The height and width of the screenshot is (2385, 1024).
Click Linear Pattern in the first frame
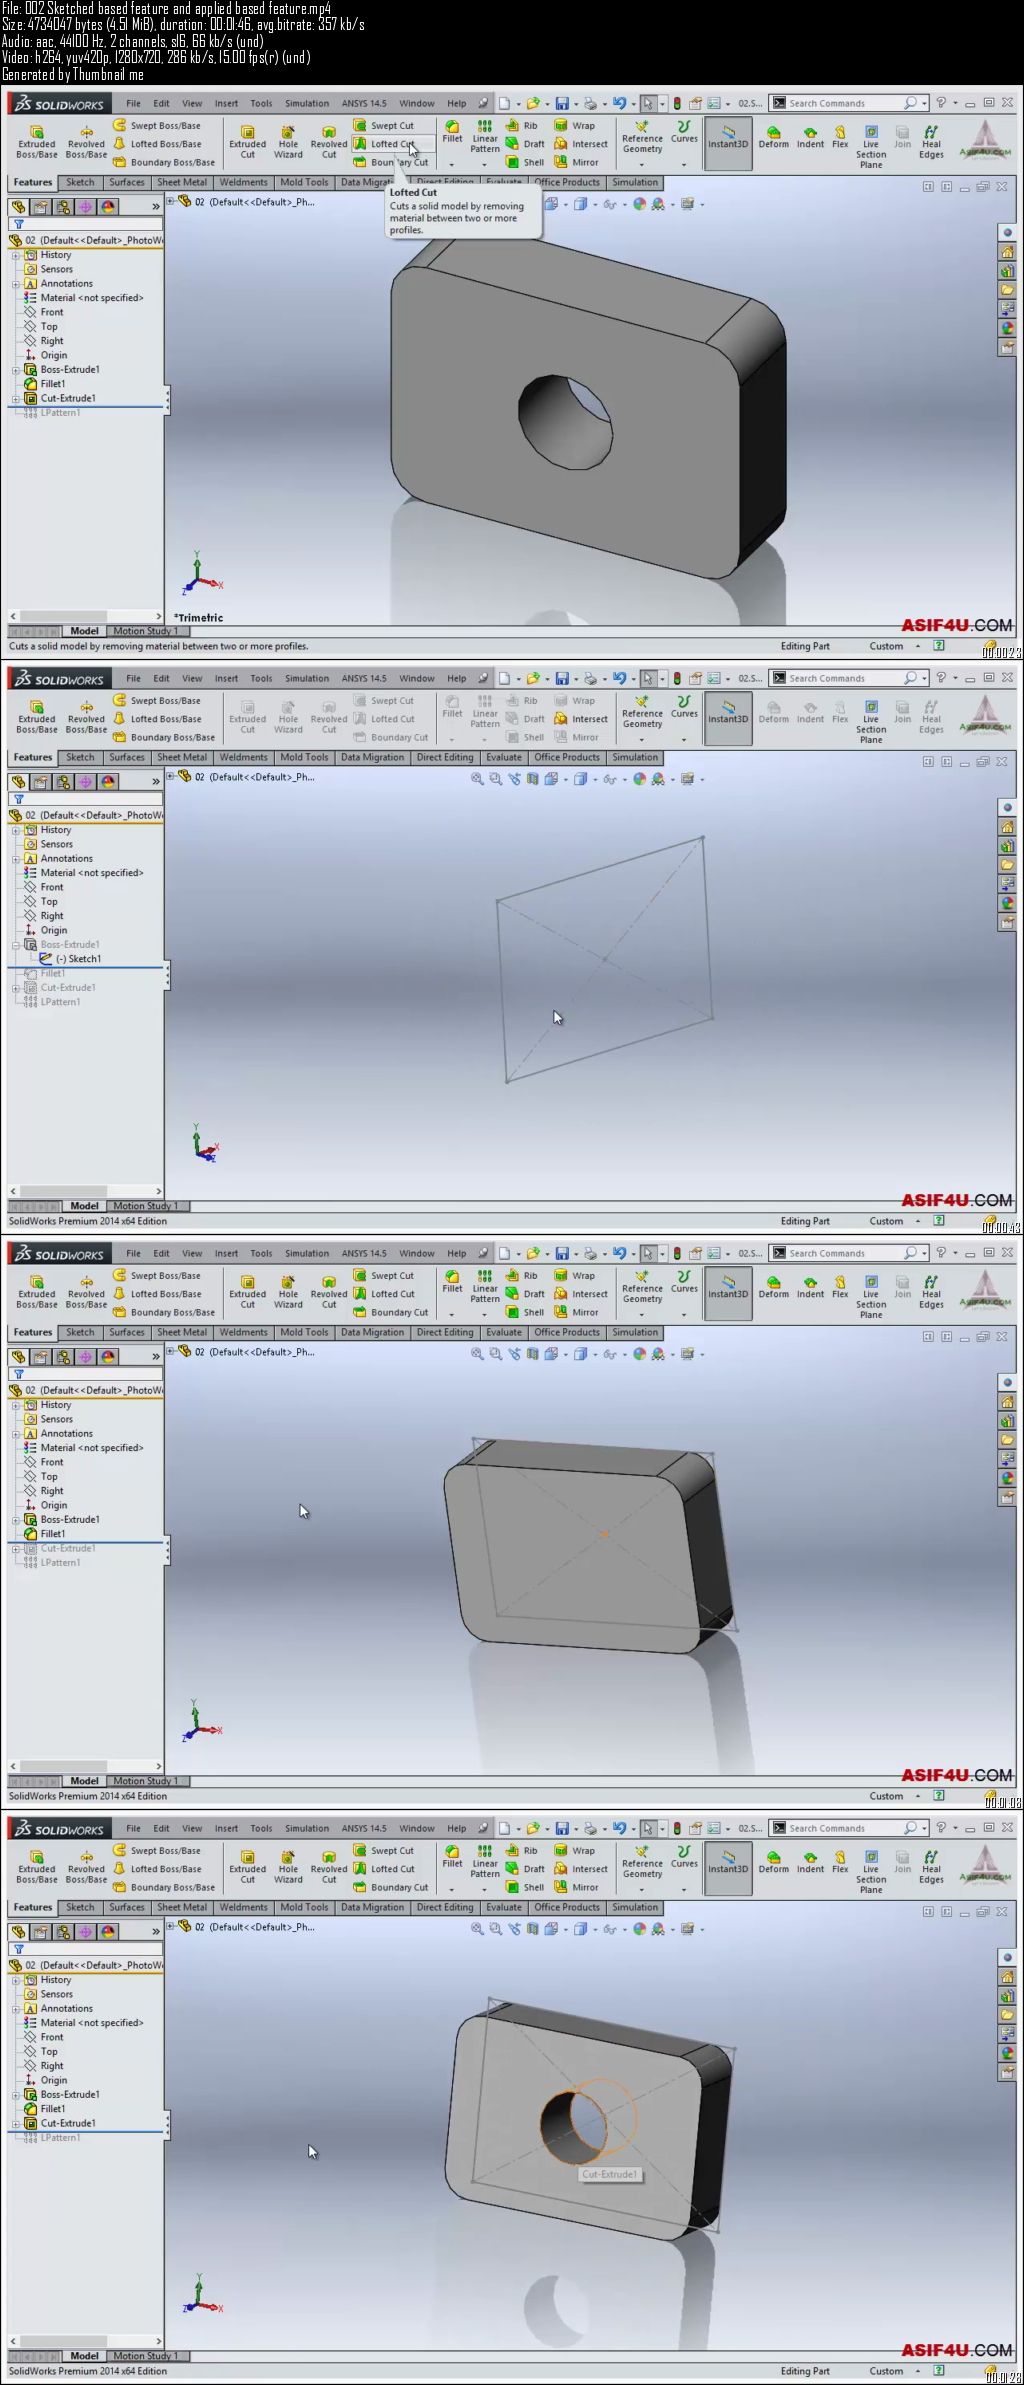click(485, 137)
